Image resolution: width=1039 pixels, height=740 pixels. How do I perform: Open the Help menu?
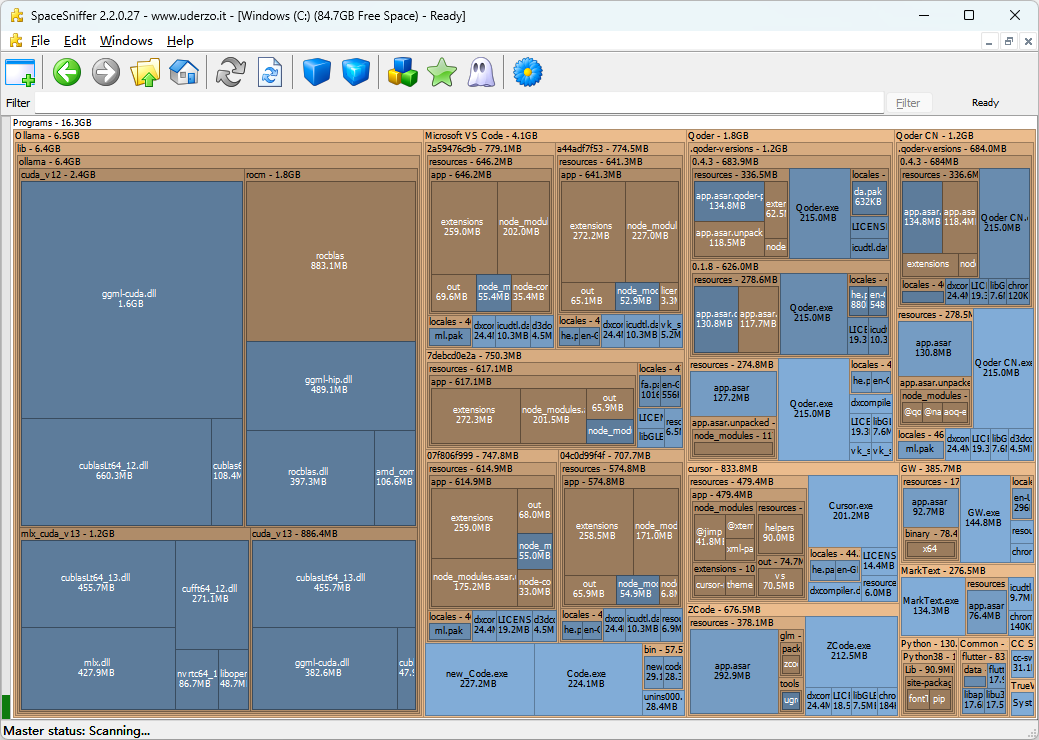(180, 40)
